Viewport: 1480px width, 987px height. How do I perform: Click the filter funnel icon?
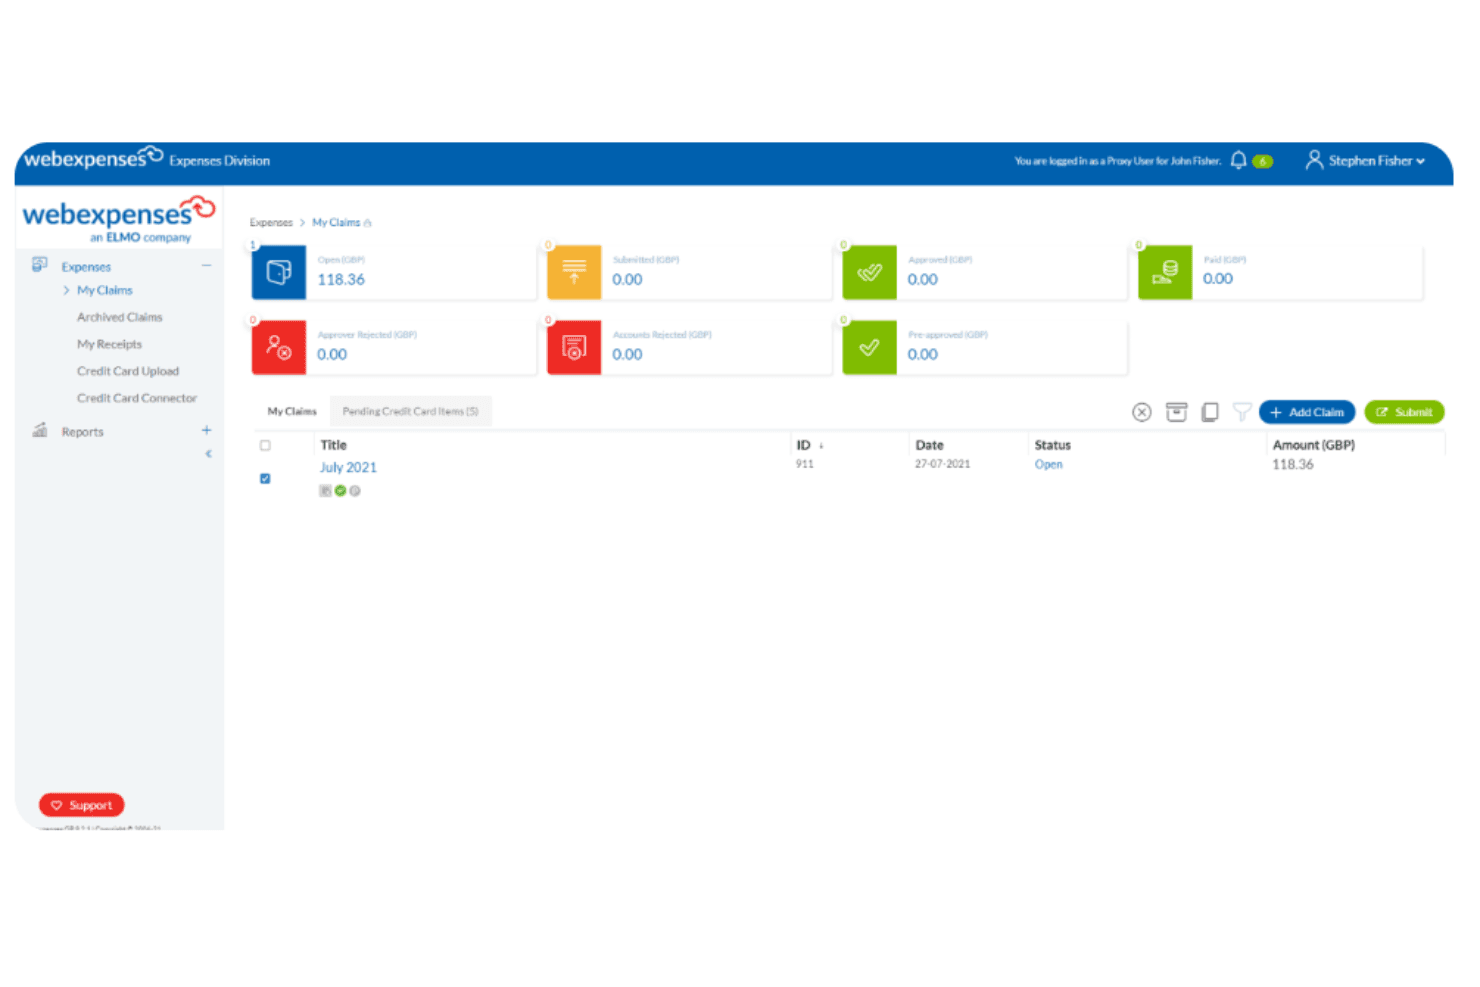(x=1242, y=412)
